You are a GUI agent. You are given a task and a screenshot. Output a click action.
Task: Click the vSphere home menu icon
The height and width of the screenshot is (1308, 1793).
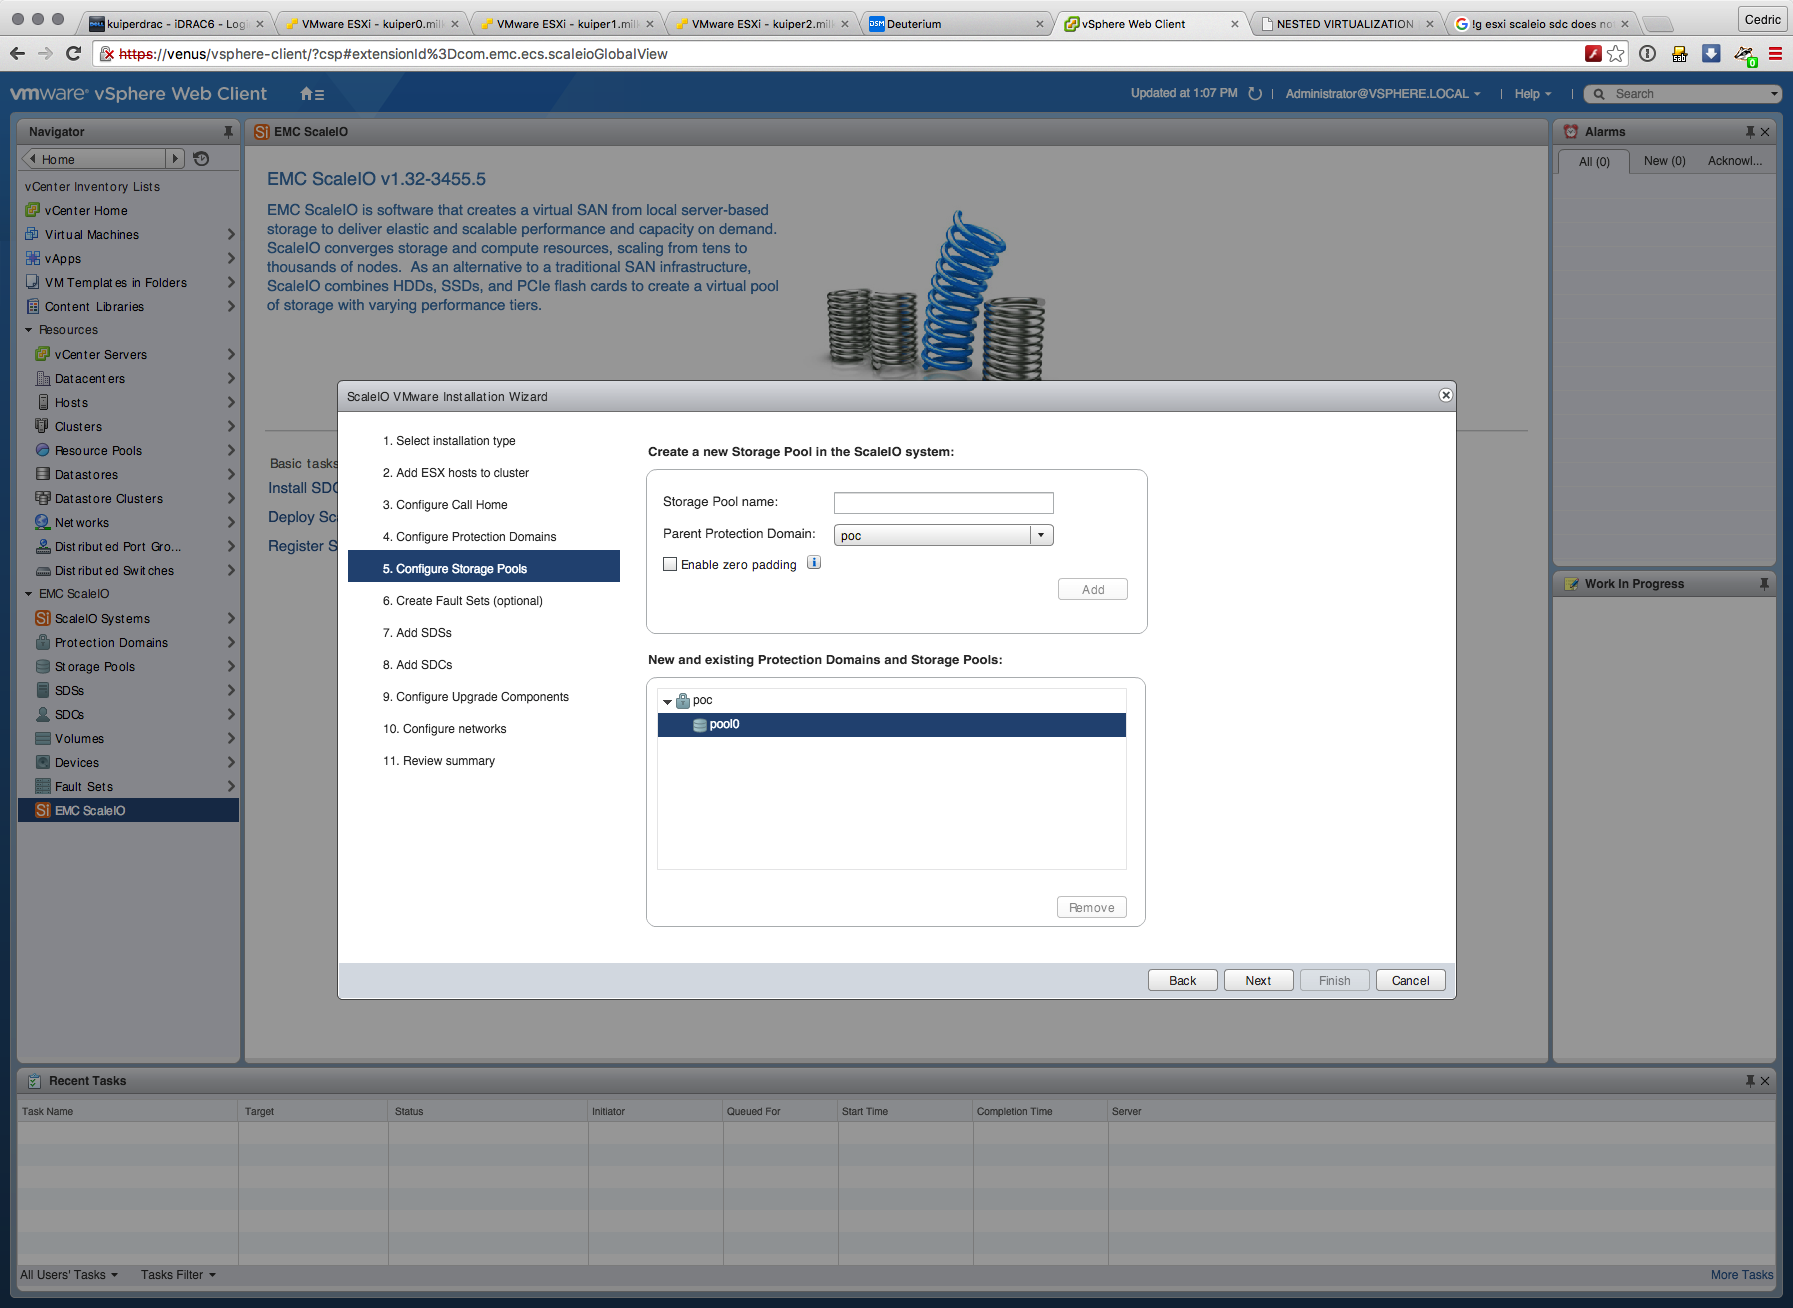tap(311, 94)
